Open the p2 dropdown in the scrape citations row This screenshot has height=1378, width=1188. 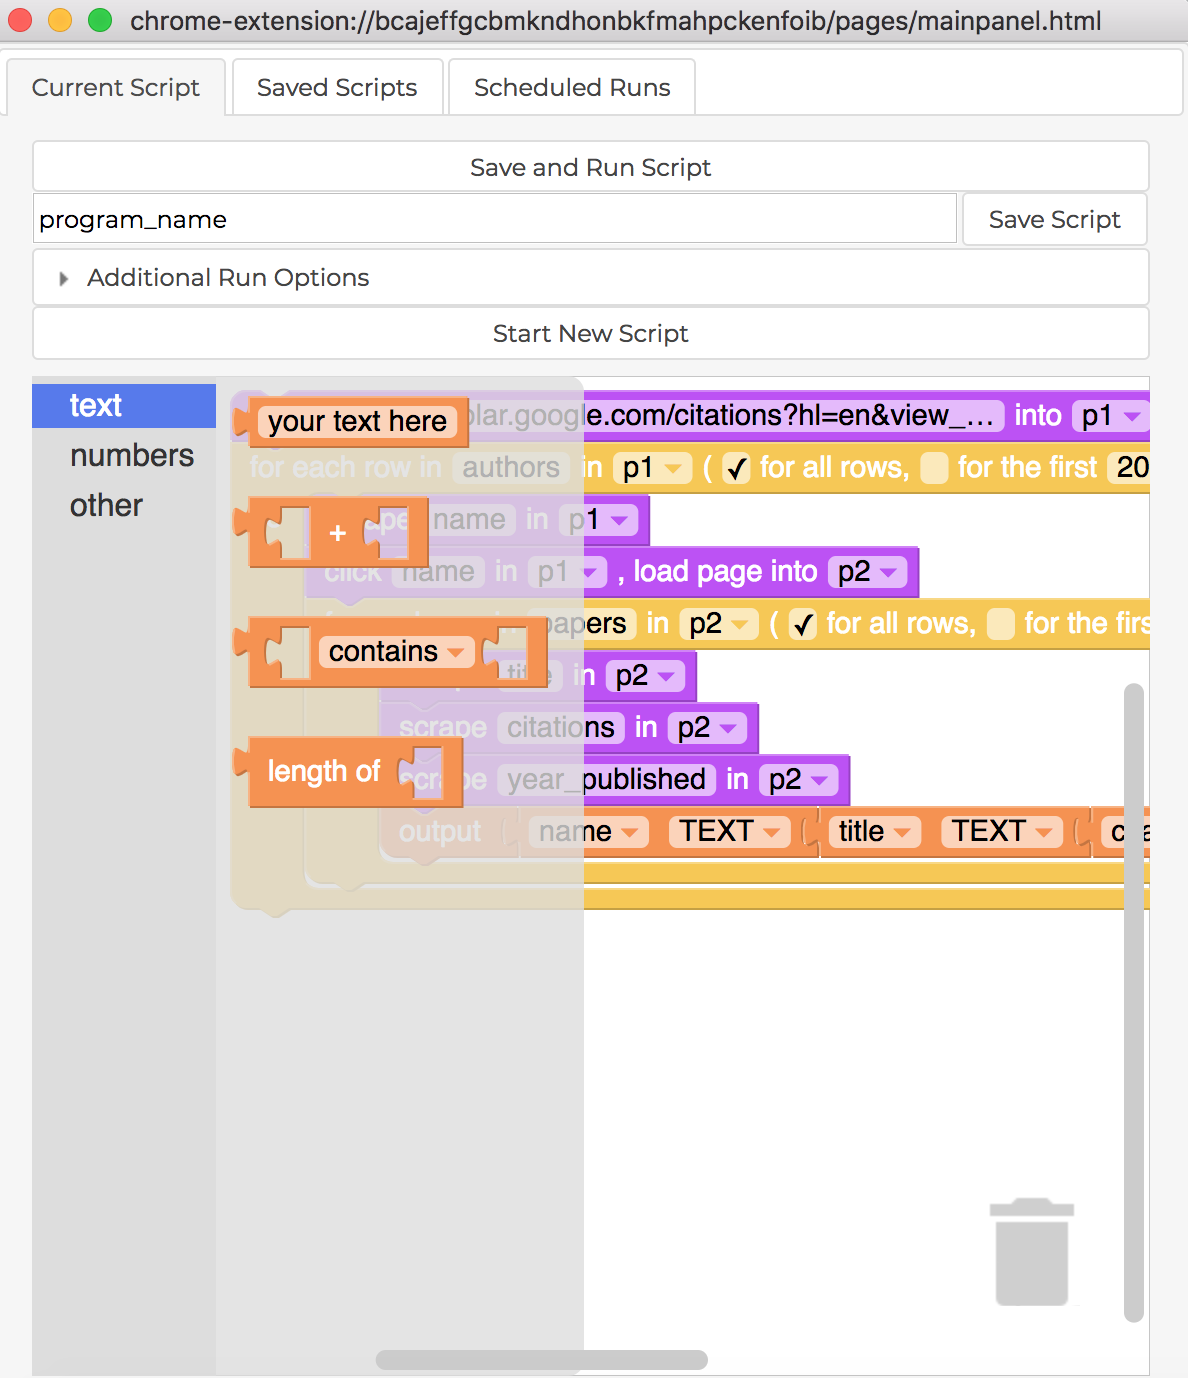[707, 728]
